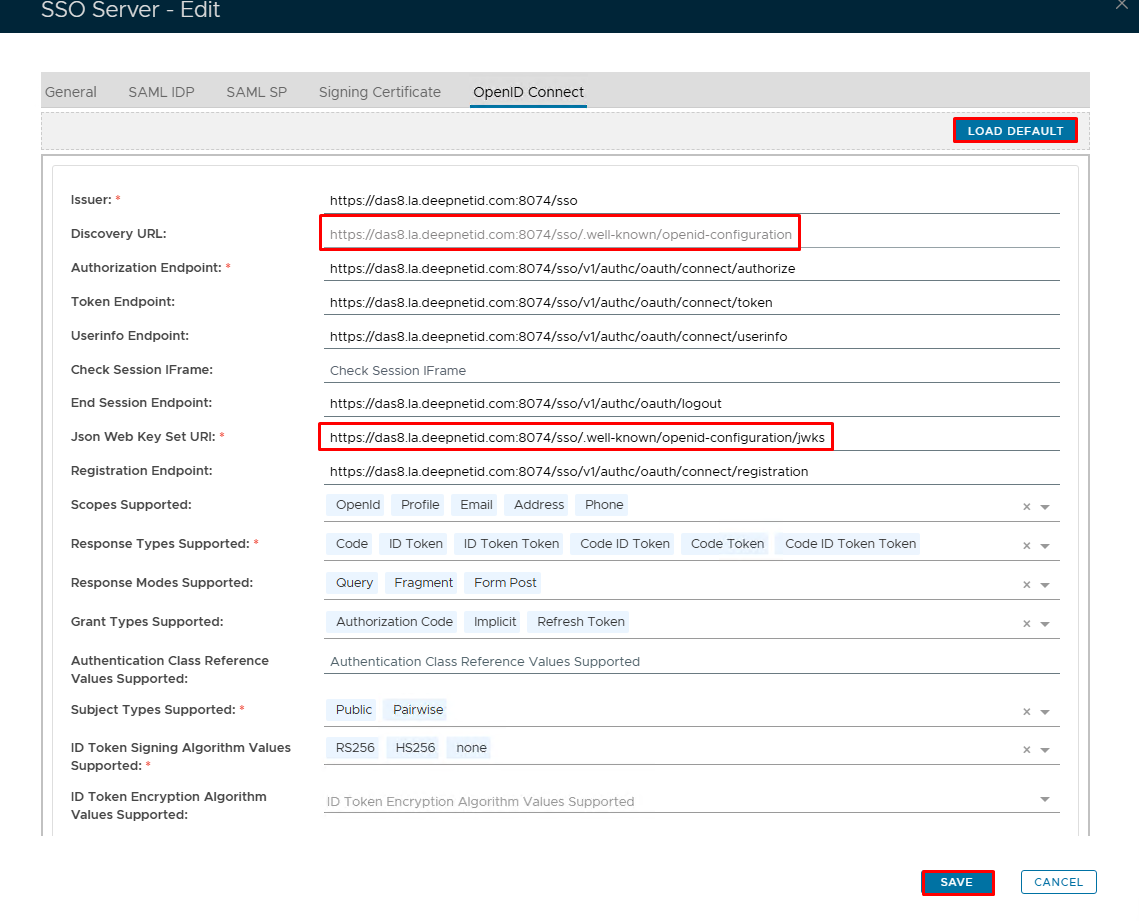Expand Scopes Supported dropdown arrow
The width and height of the screenshot is (1139, 921).
click(x=1045, y=507)
